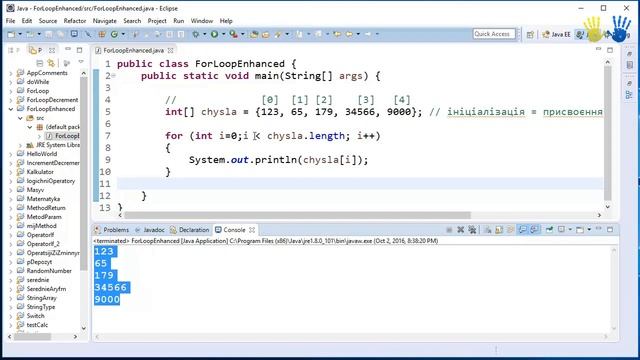Toggle code folding marker at line 2
Image resolution: width=640 pixels, height=360 pixels.
(x=113, y=76)
